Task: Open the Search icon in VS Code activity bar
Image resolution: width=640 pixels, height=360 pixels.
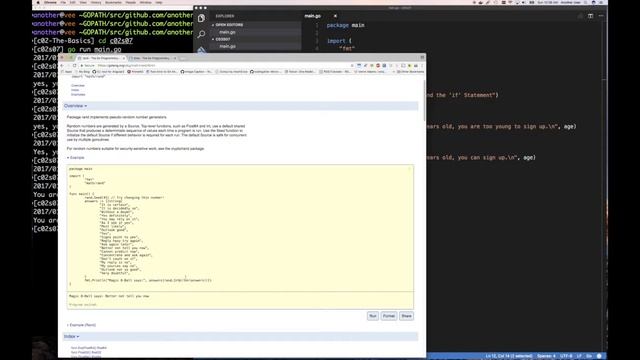Action: click(201, 34)
